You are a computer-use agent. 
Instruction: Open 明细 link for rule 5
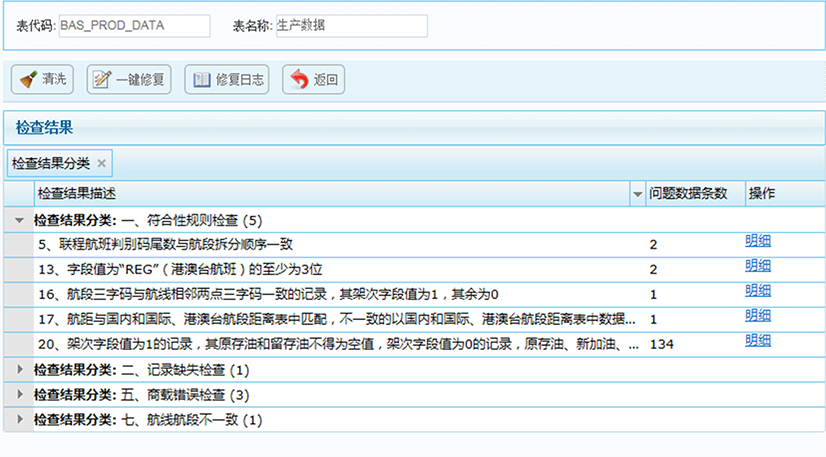coord(758,241)
